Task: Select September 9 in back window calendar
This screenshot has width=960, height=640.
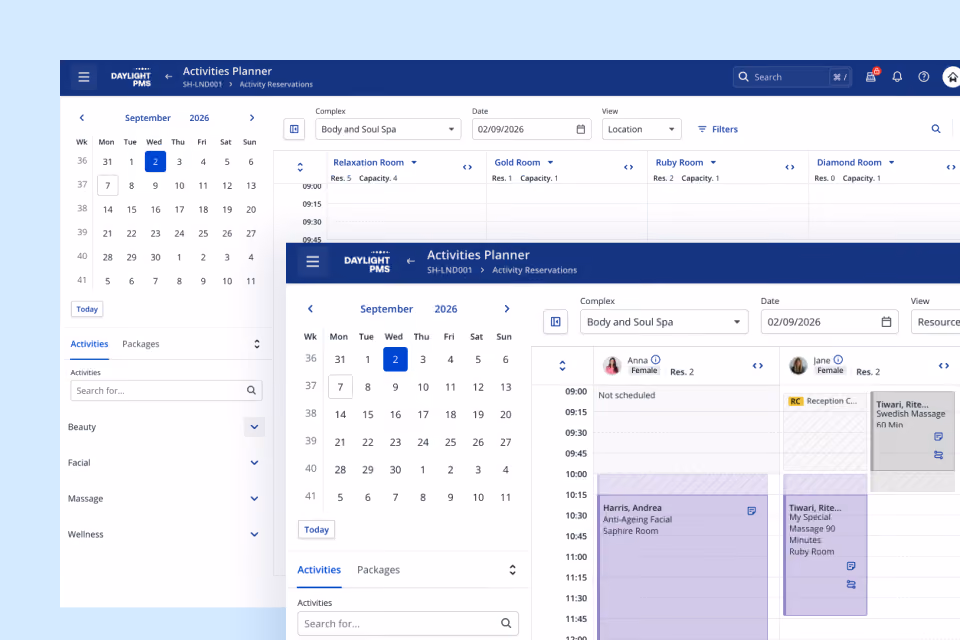Action: (x=156, y=186)
